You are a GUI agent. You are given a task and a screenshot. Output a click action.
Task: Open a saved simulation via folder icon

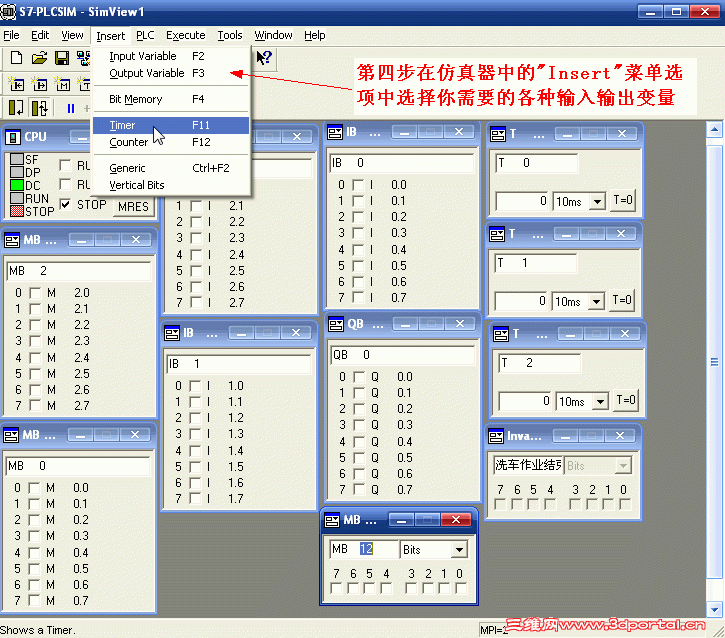[x=39, y=58]
